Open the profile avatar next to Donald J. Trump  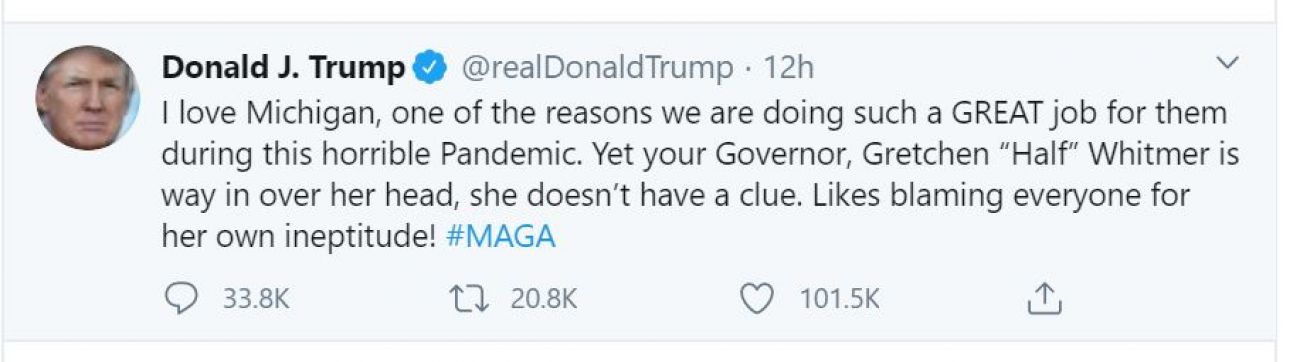pyautogui.click(x=87, y=98)
